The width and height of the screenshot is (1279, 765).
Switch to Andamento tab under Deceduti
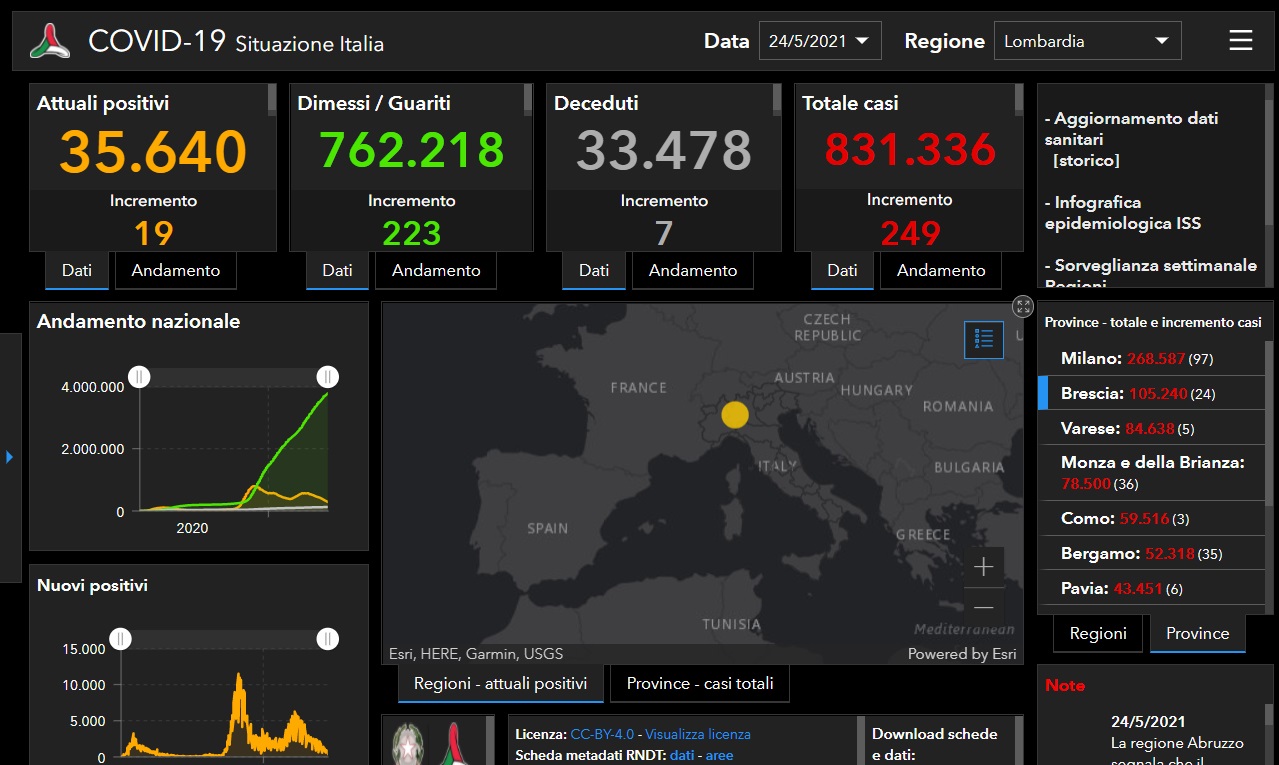pyautogui.click(x=692, y=270)
